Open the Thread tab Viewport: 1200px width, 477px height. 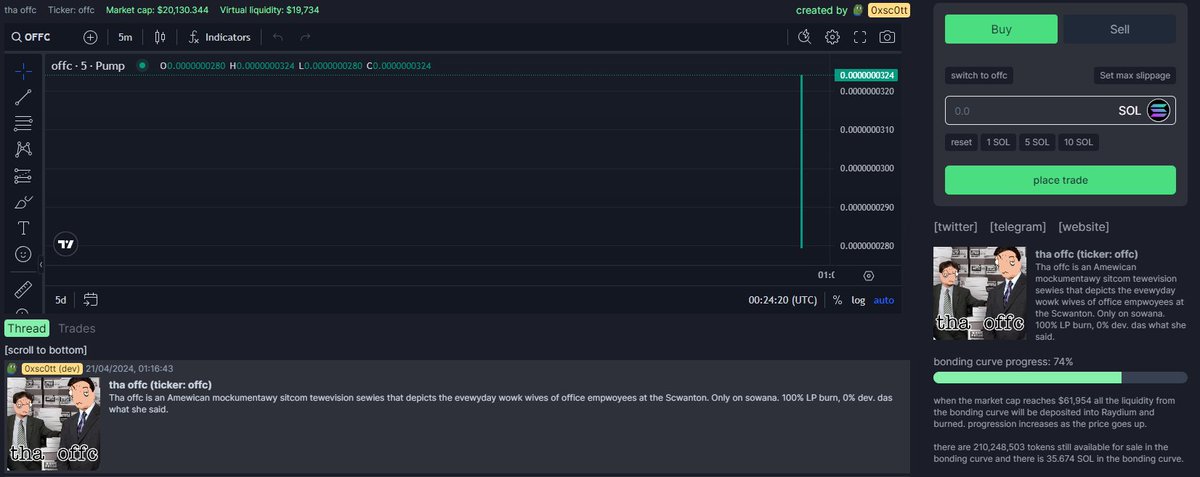[x=27, y=328]
